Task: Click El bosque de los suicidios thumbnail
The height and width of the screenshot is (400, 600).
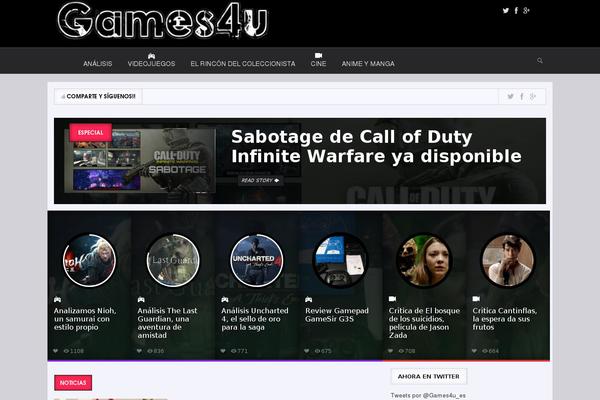Action: coord(424,260)
